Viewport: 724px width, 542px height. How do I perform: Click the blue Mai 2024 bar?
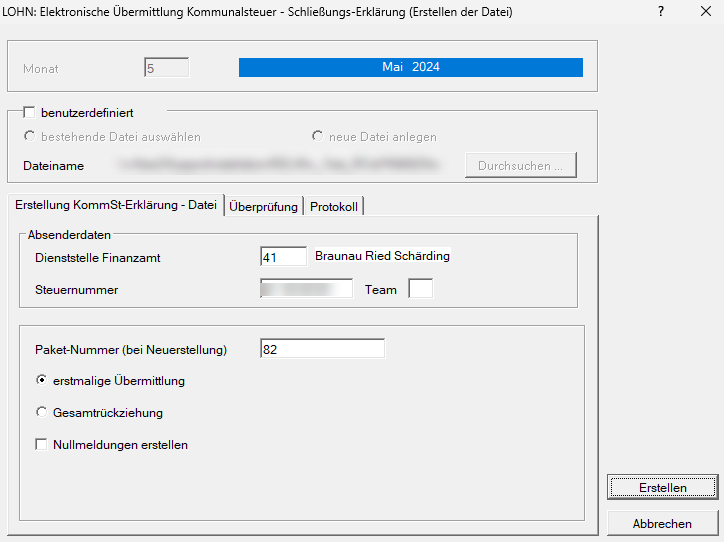pos(410,67)
